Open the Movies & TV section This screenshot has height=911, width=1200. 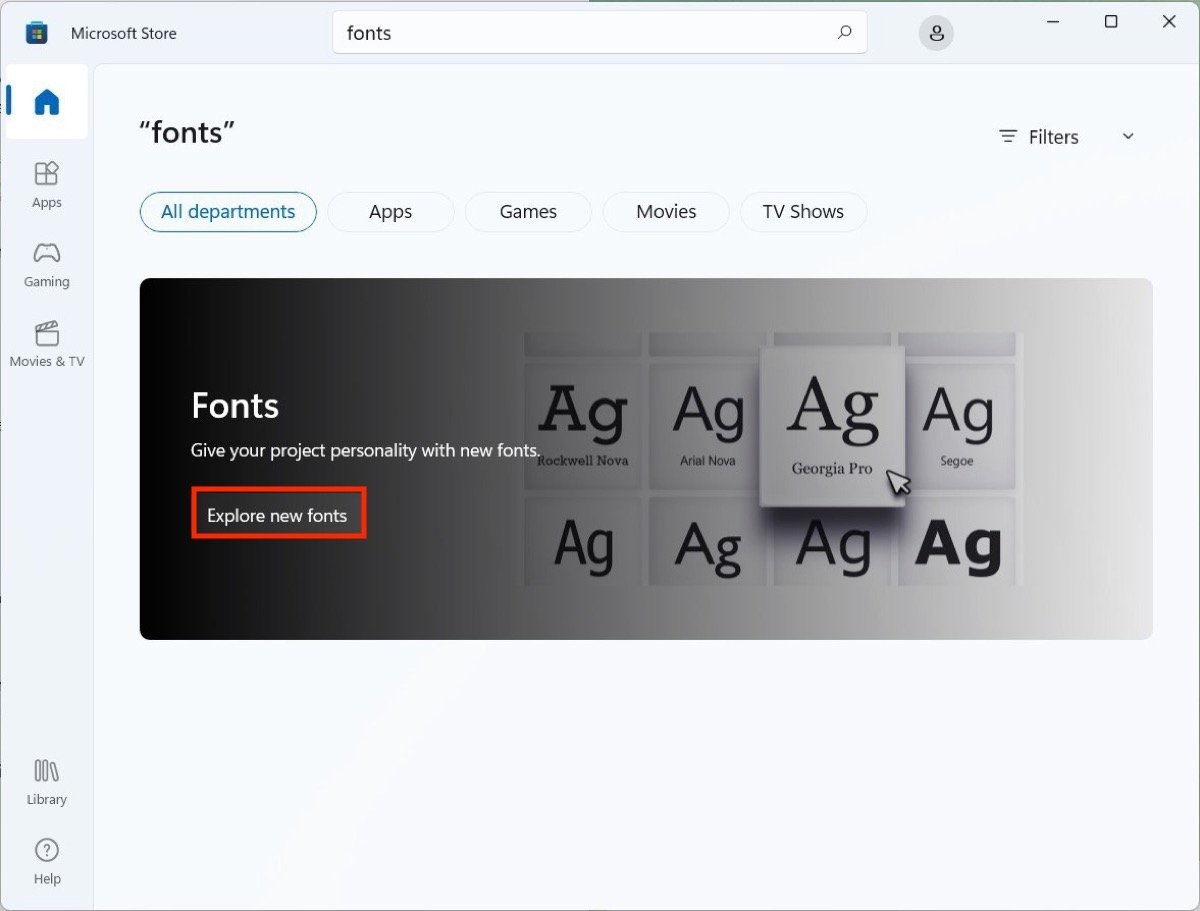click(47, 345)
